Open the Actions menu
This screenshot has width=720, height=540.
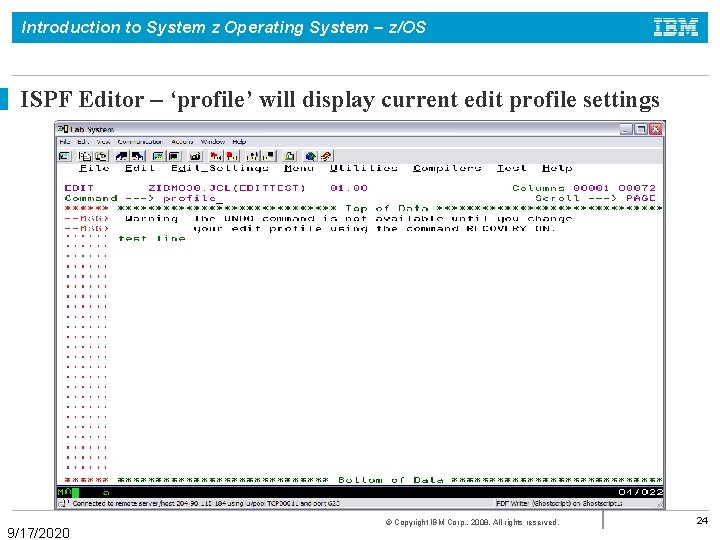(182, 142)
